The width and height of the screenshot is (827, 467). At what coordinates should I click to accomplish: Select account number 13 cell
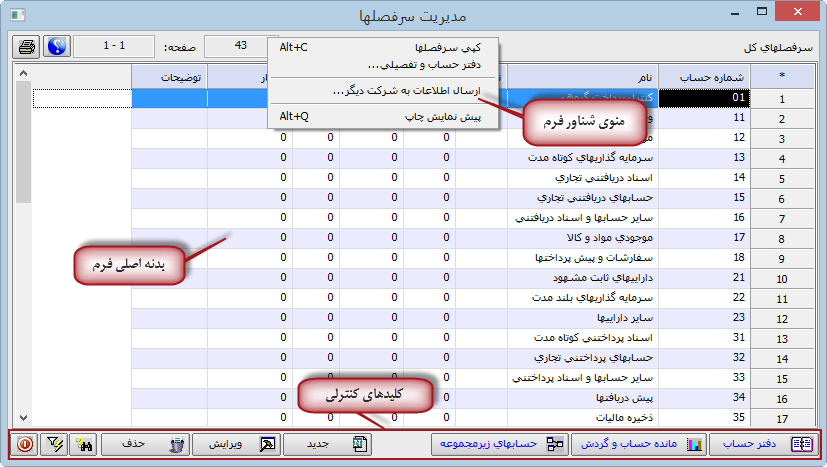tap(711, 157)
